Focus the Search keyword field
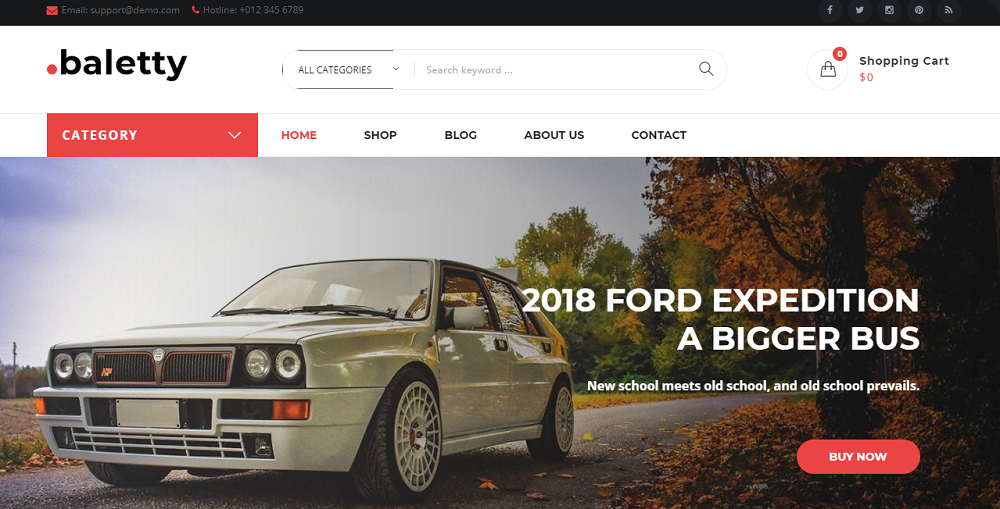Viewport: 1000px width, 509px height. [556, 70]
